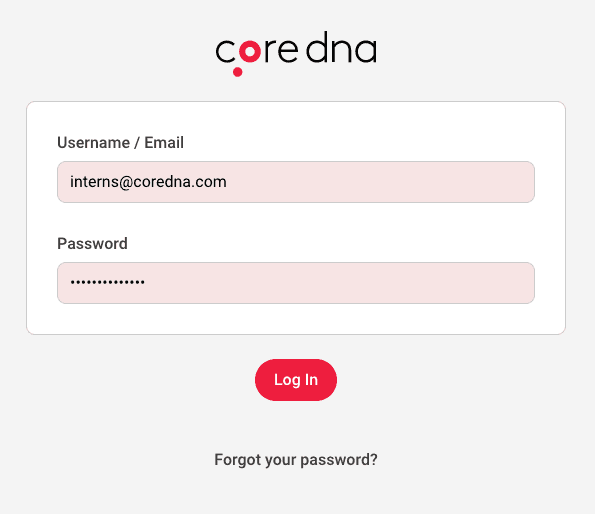595x514 pixels.
Task: Click the red Log In button
Action: click(296, 380)
